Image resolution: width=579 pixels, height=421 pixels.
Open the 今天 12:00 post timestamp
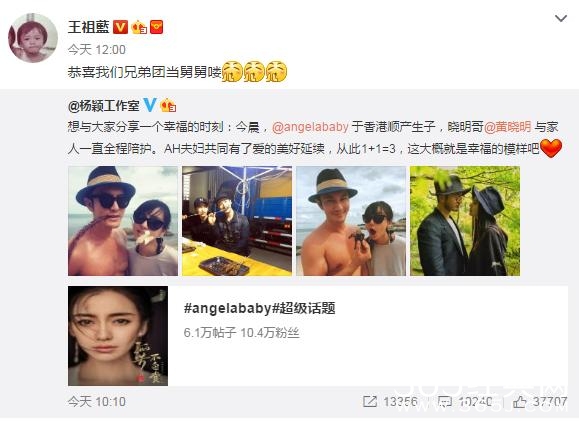tap(97, 49)
